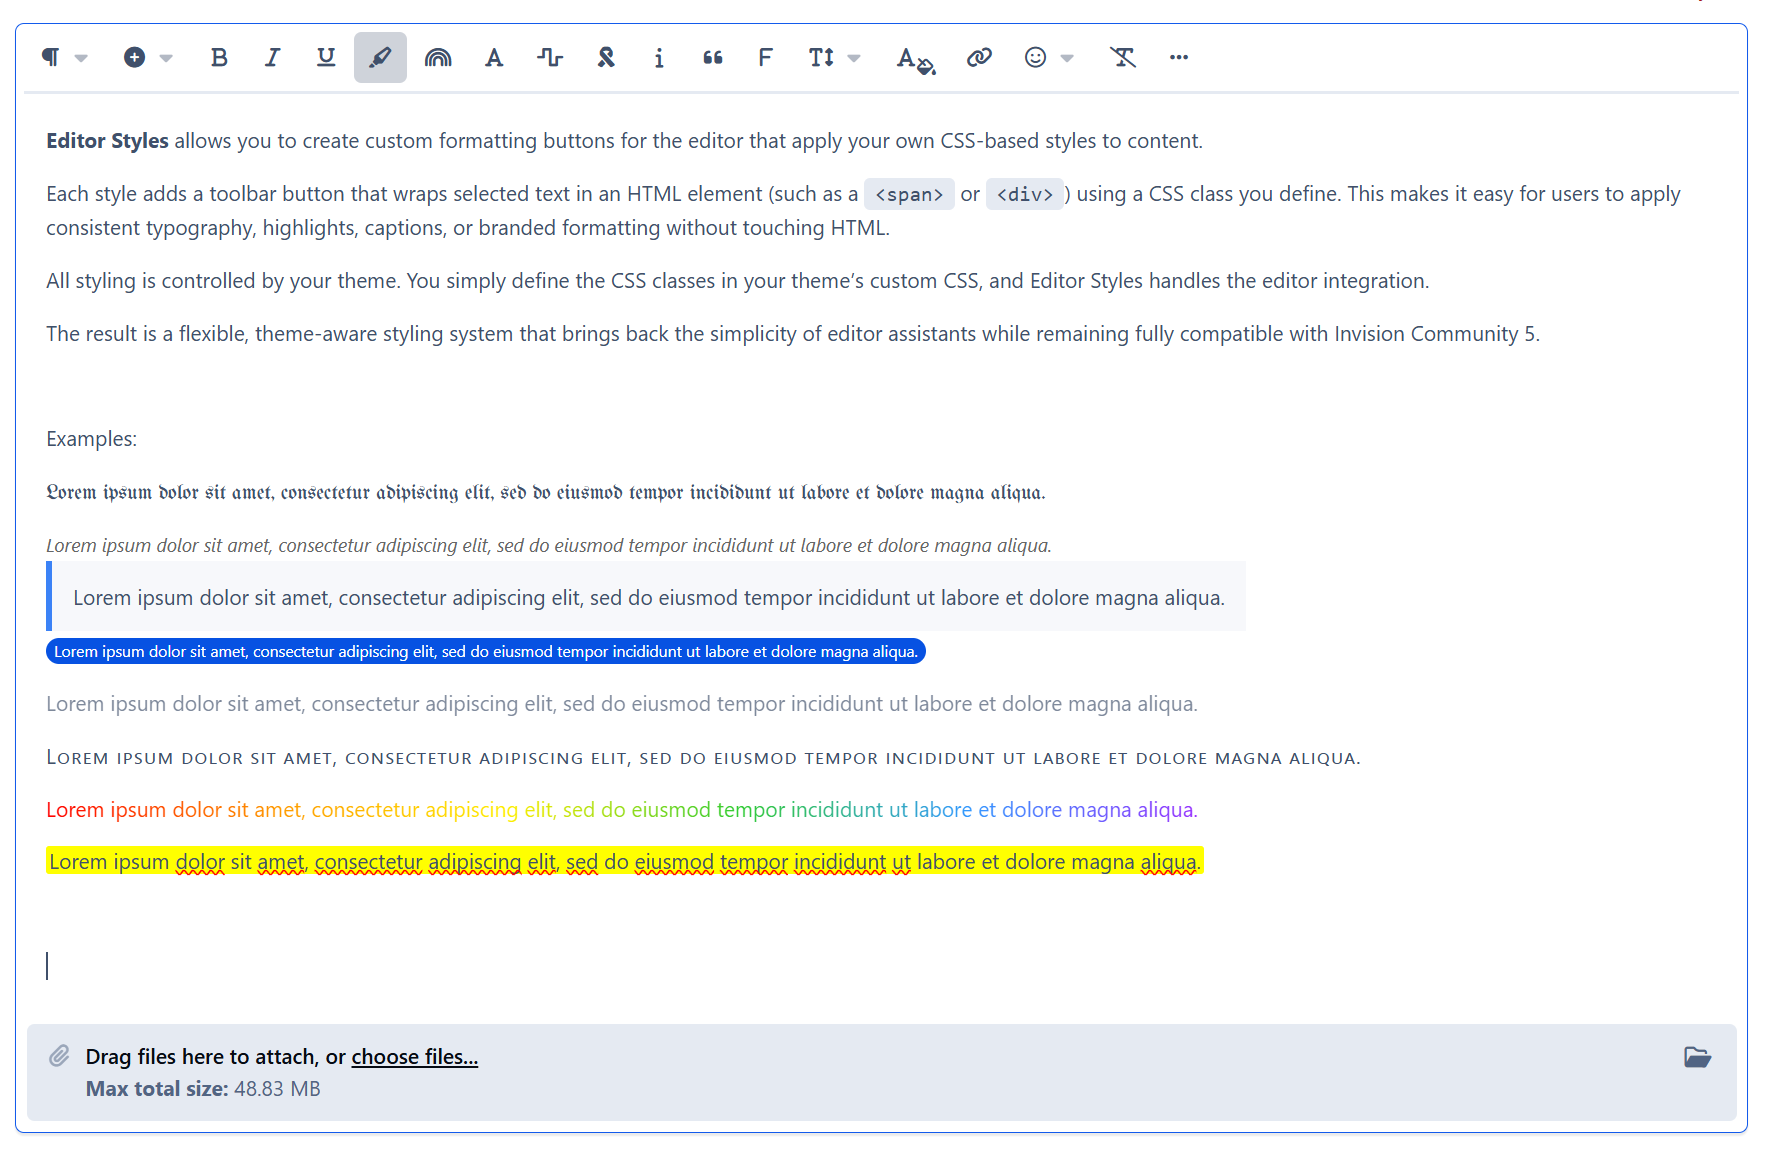The image size is (1768, 1161).
Task: Click the <span> inline code text
Action: pos(909,194)
